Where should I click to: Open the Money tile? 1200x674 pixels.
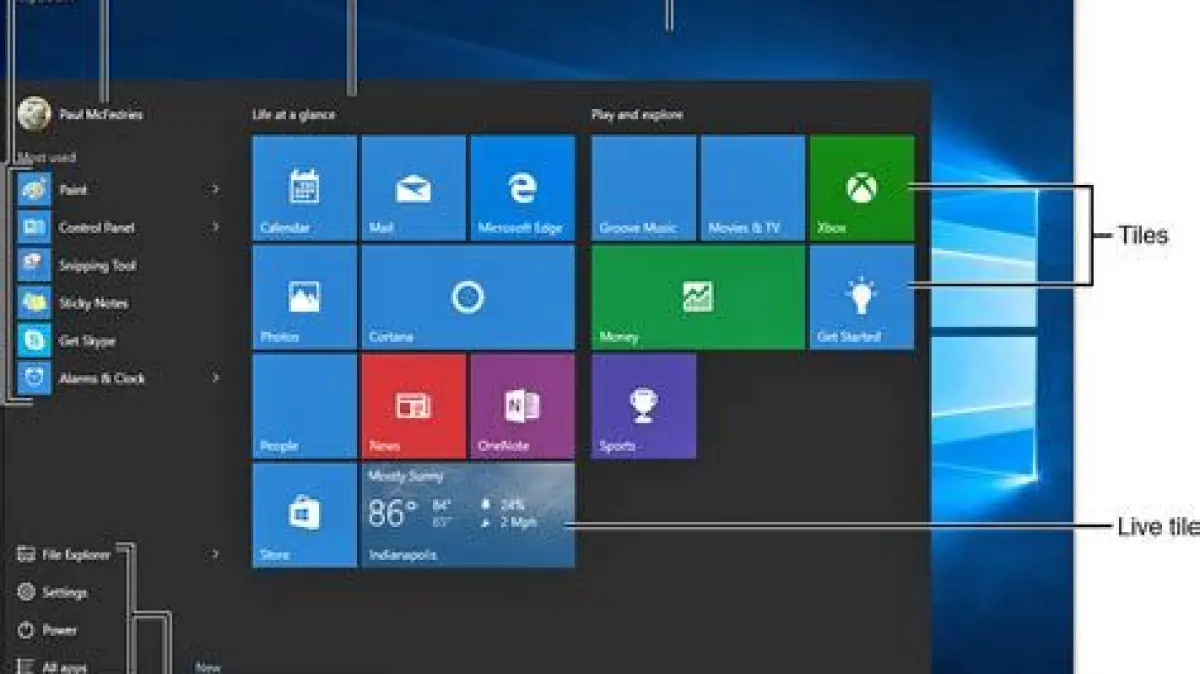(698, 297)
